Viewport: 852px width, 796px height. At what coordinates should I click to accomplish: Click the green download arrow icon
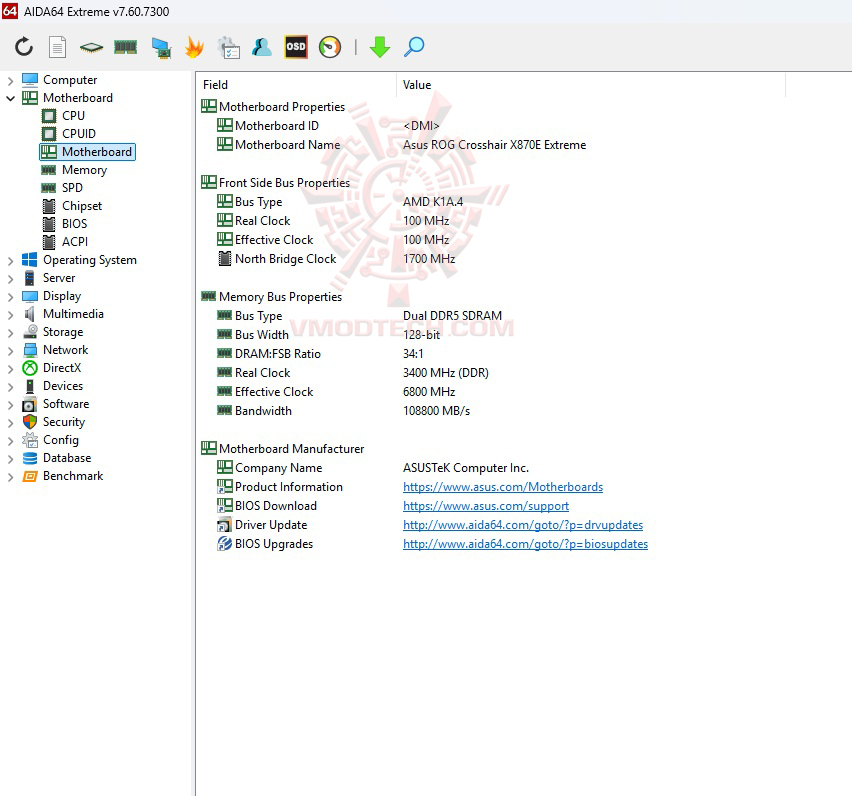380,47
